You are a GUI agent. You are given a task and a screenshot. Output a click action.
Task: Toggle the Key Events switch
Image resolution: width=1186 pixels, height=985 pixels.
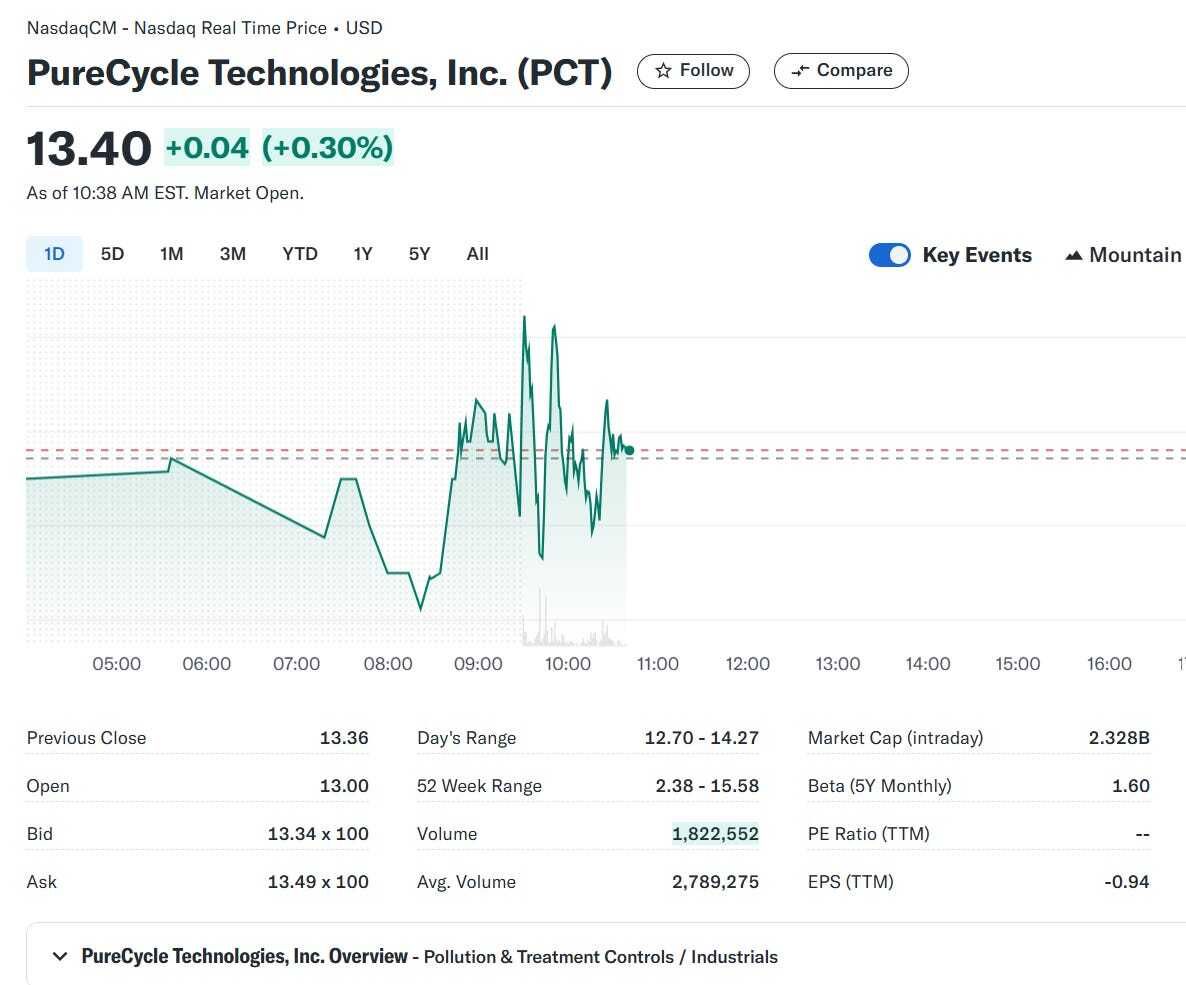point(889,255)
